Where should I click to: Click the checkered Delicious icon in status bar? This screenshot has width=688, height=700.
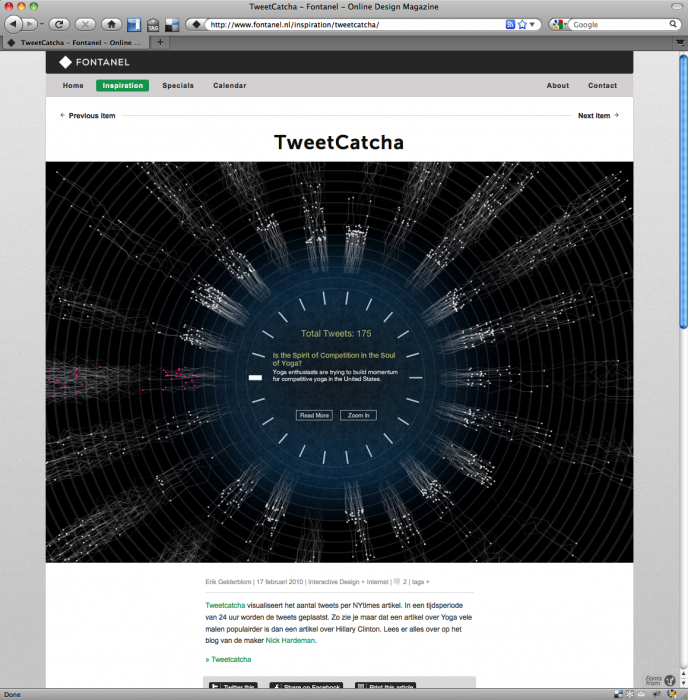pos(618,694)
